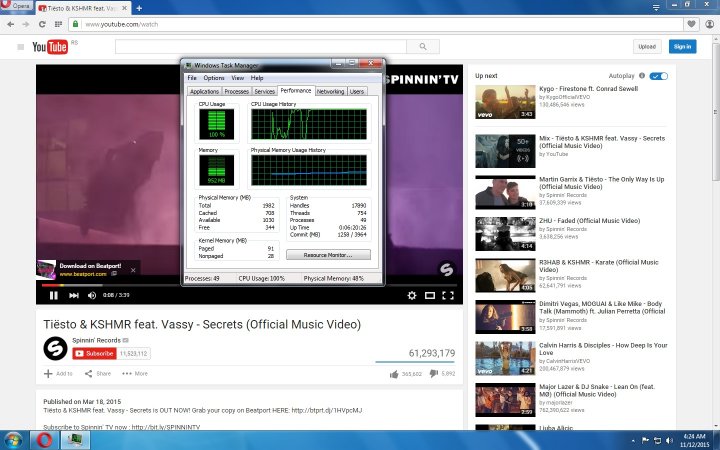This screenshot has height=450, width=720.
Task: Click the red Subscribe button
Action: click(94, 354)
